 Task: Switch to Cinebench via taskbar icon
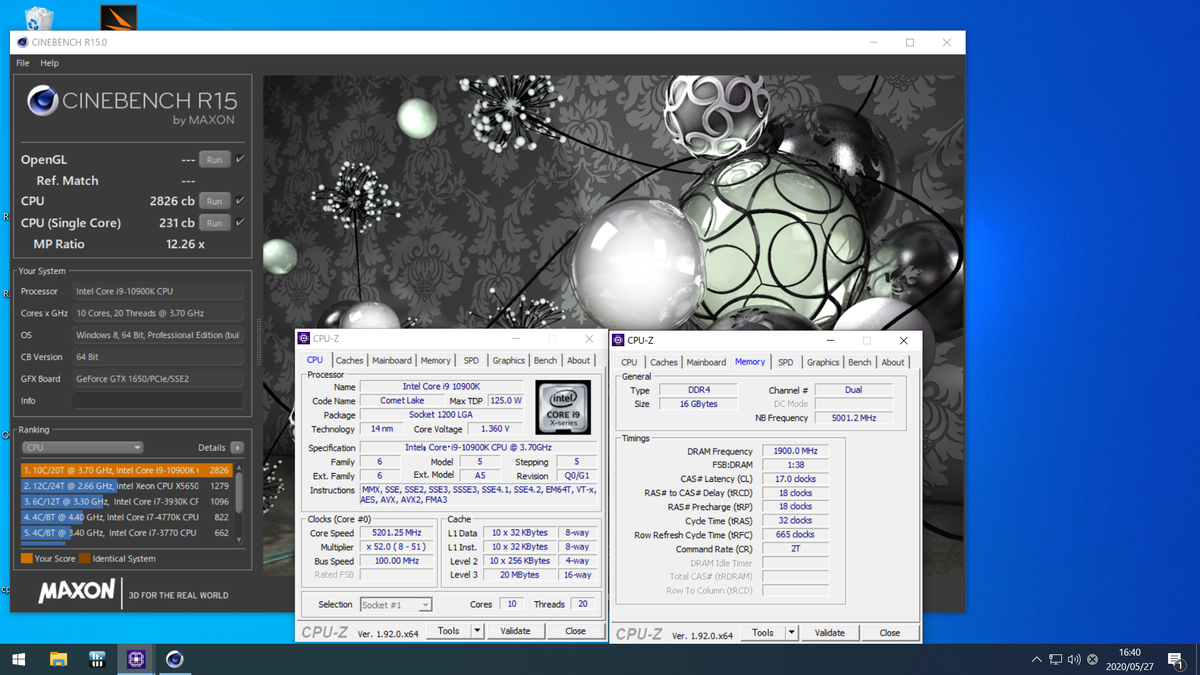point(175,659)
